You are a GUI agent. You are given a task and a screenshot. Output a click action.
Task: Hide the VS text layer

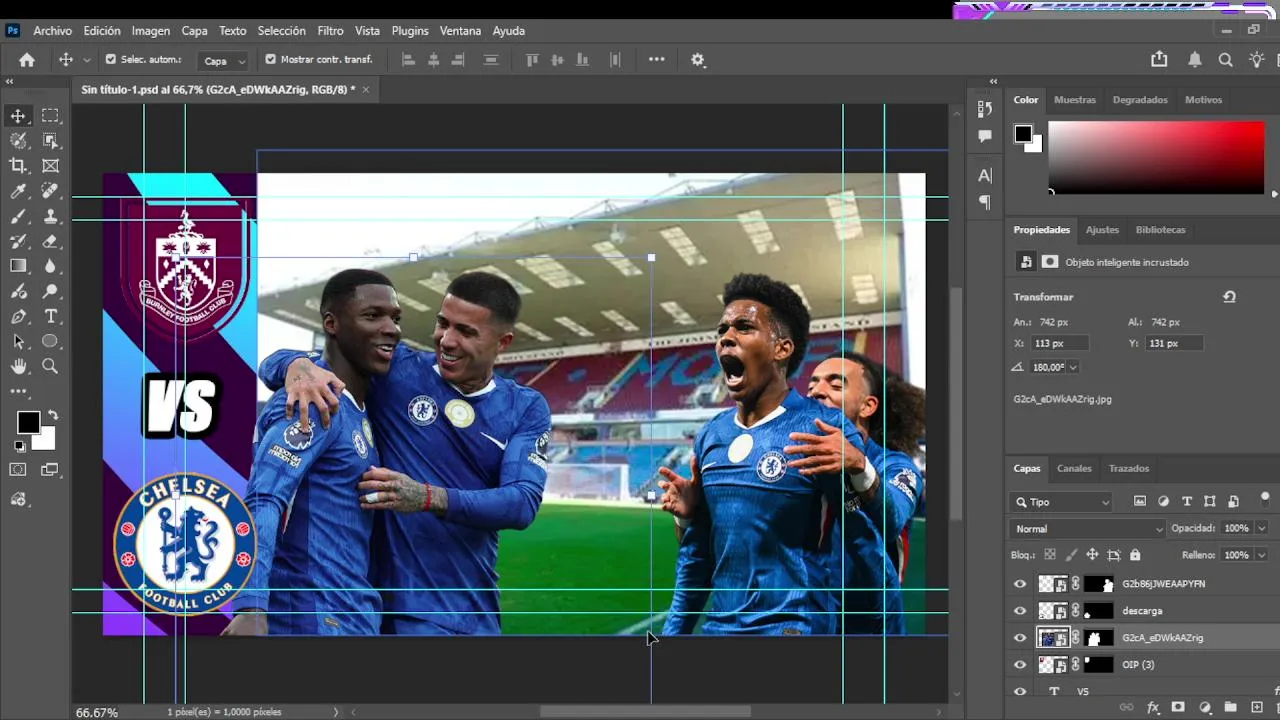(x=1020, y=691)
